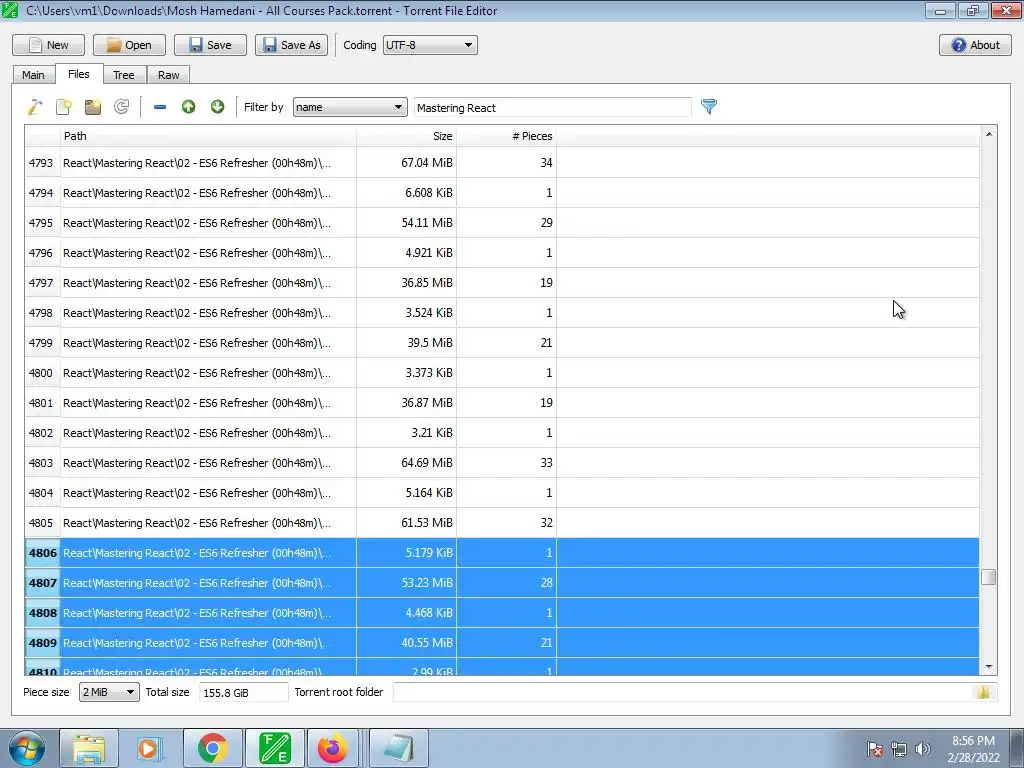Click the torrent root folder browse icon
This screenshot has width=1024, height=768.
coord(983,692)
